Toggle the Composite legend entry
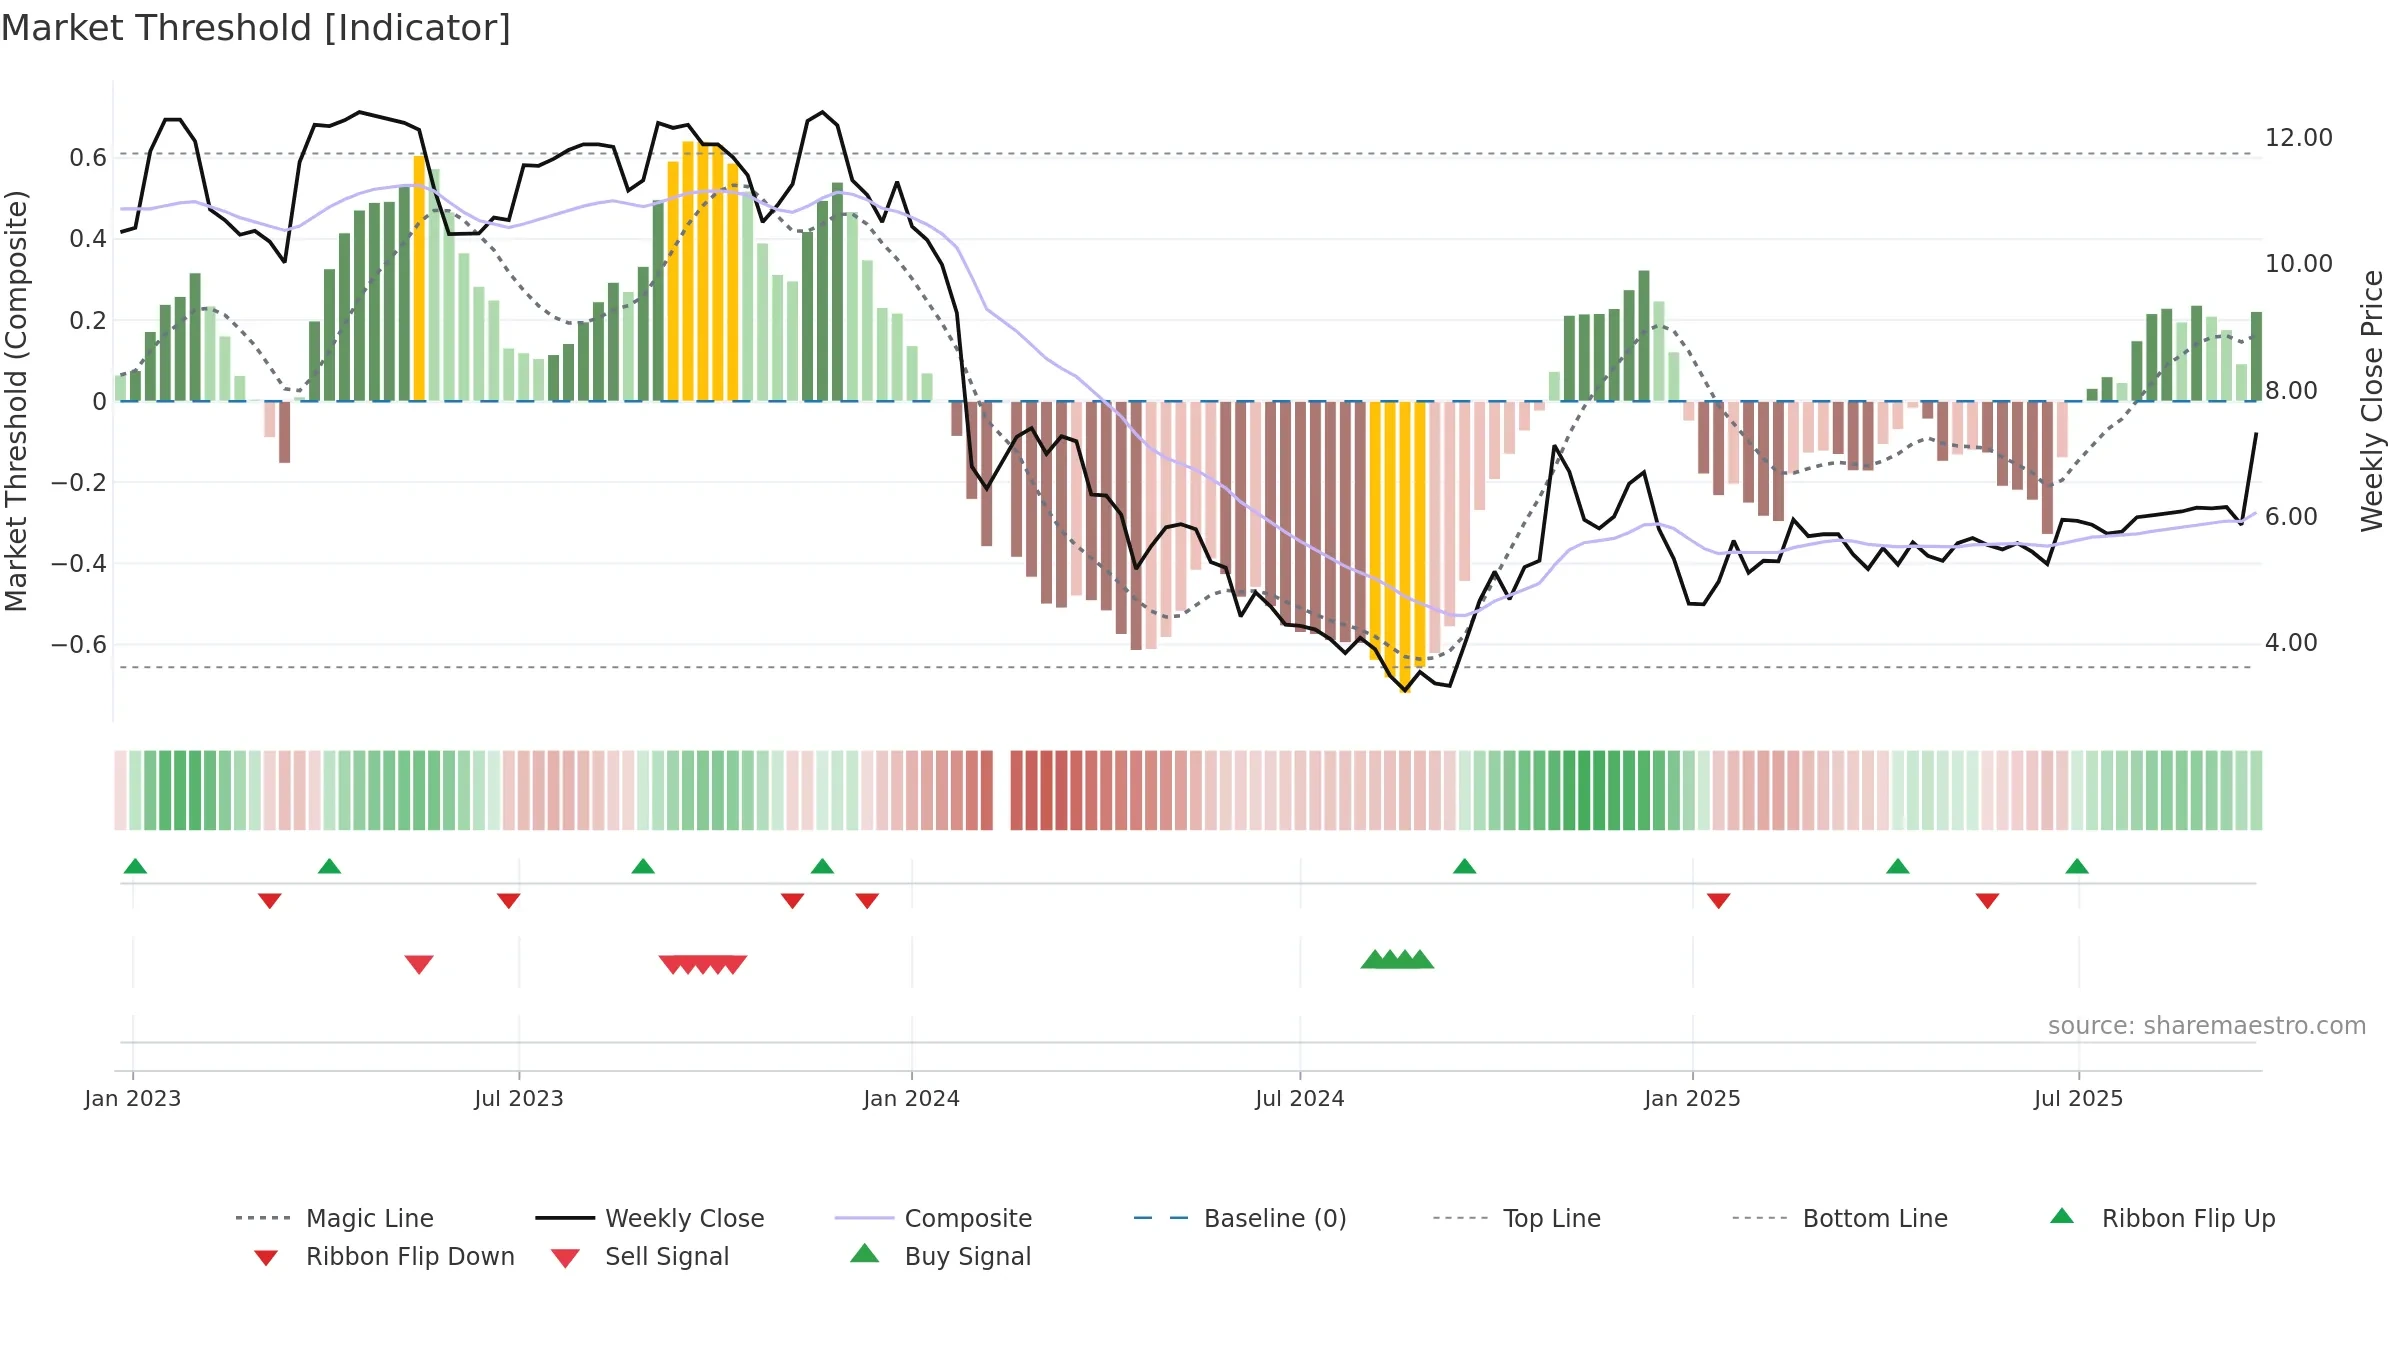 933,1218
